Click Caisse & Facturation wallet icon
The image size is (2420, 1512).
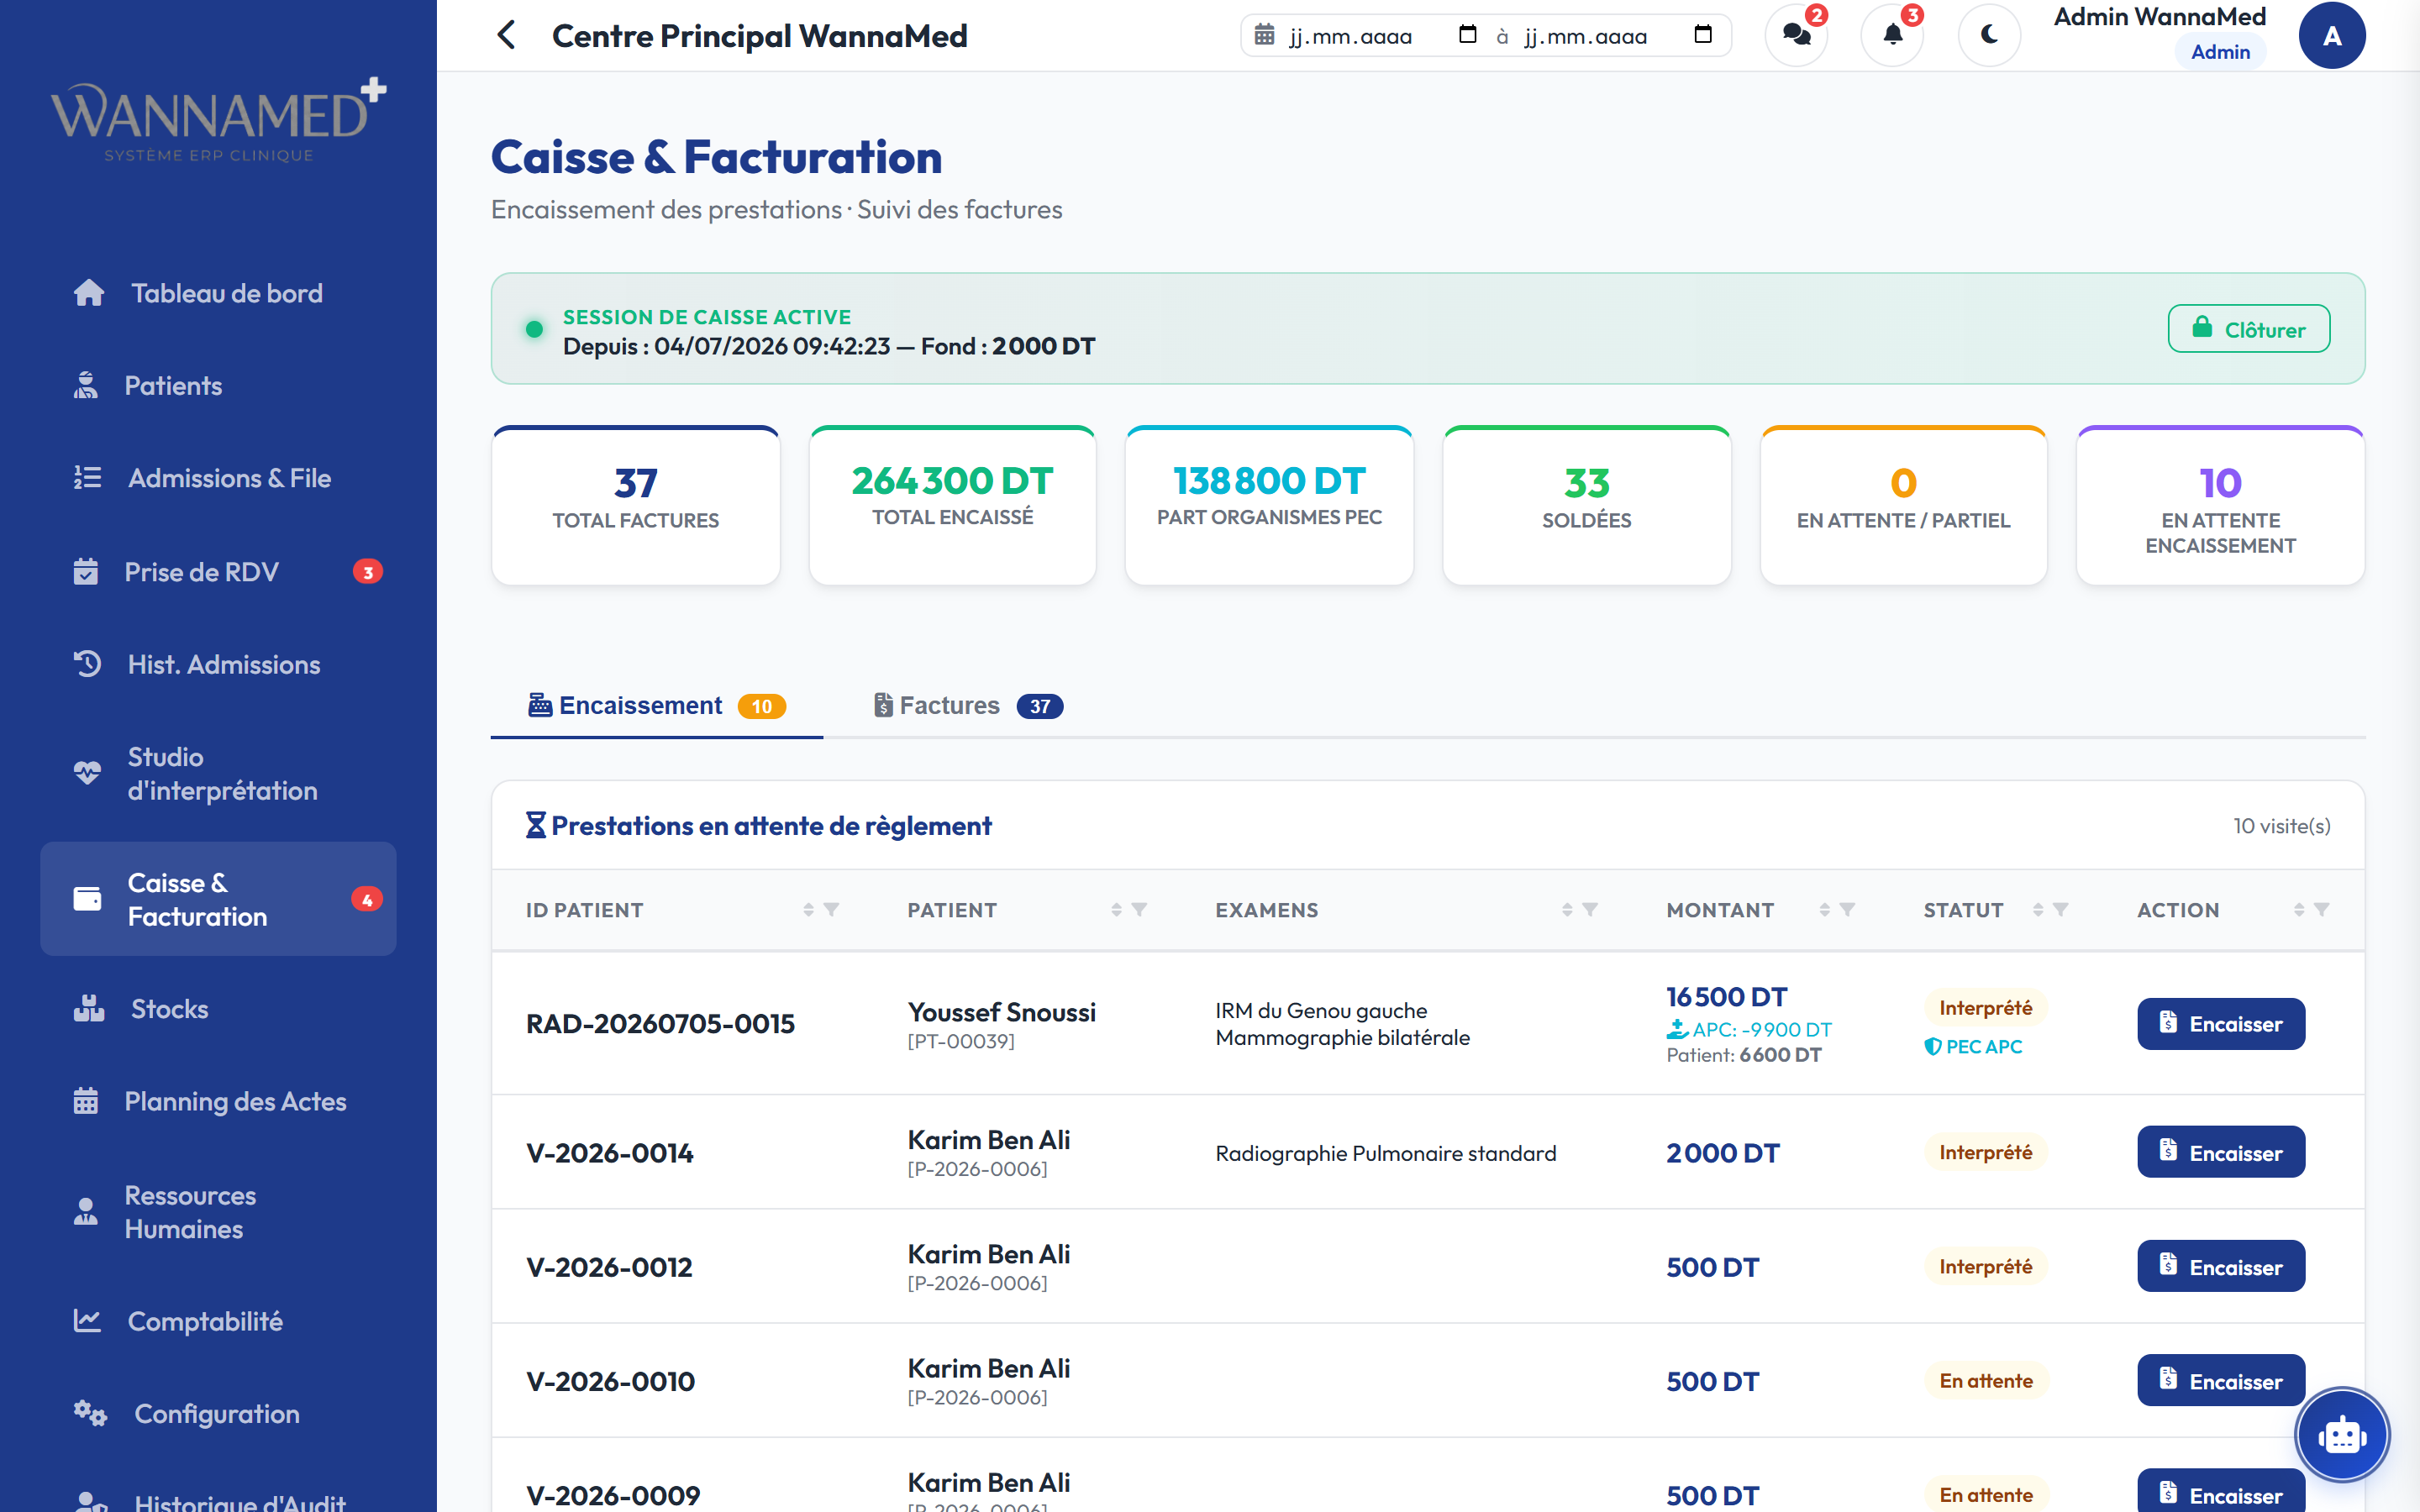tap(88, 899)
